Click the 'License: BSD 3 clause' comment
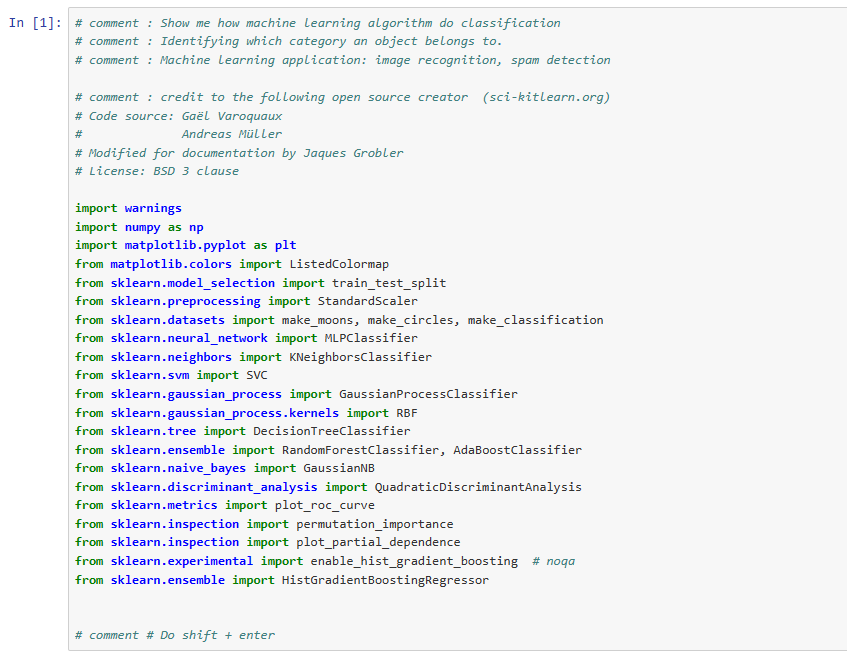 157,171
